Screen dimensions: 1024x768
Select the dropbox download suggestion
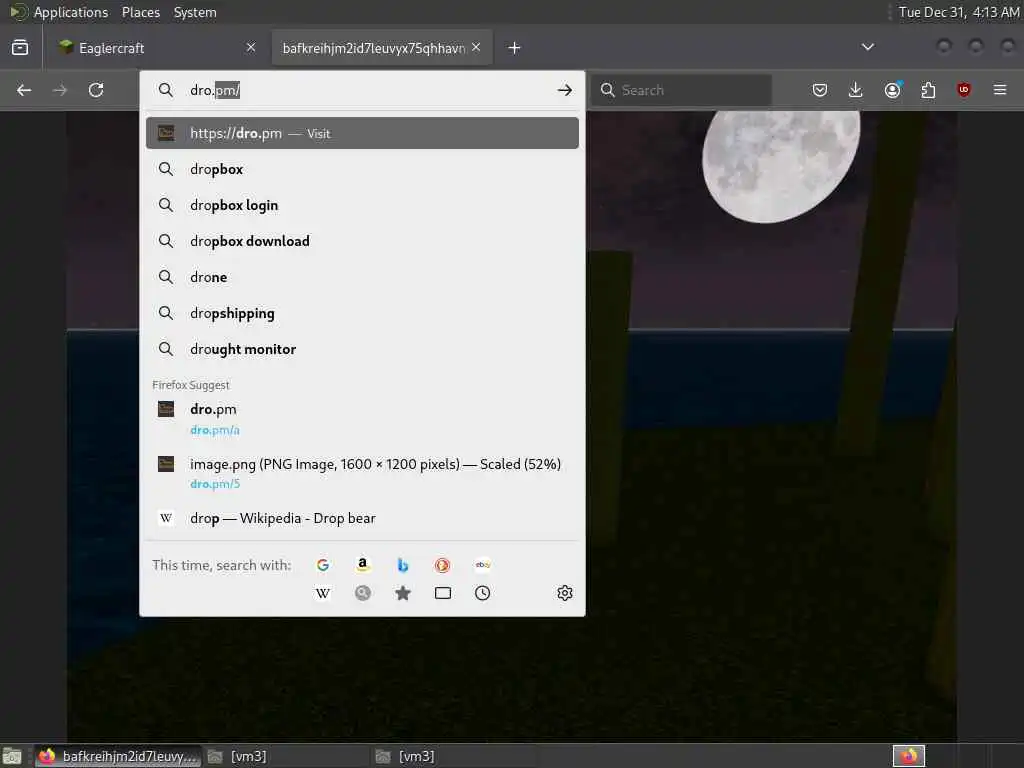click(x=362, y=241)
